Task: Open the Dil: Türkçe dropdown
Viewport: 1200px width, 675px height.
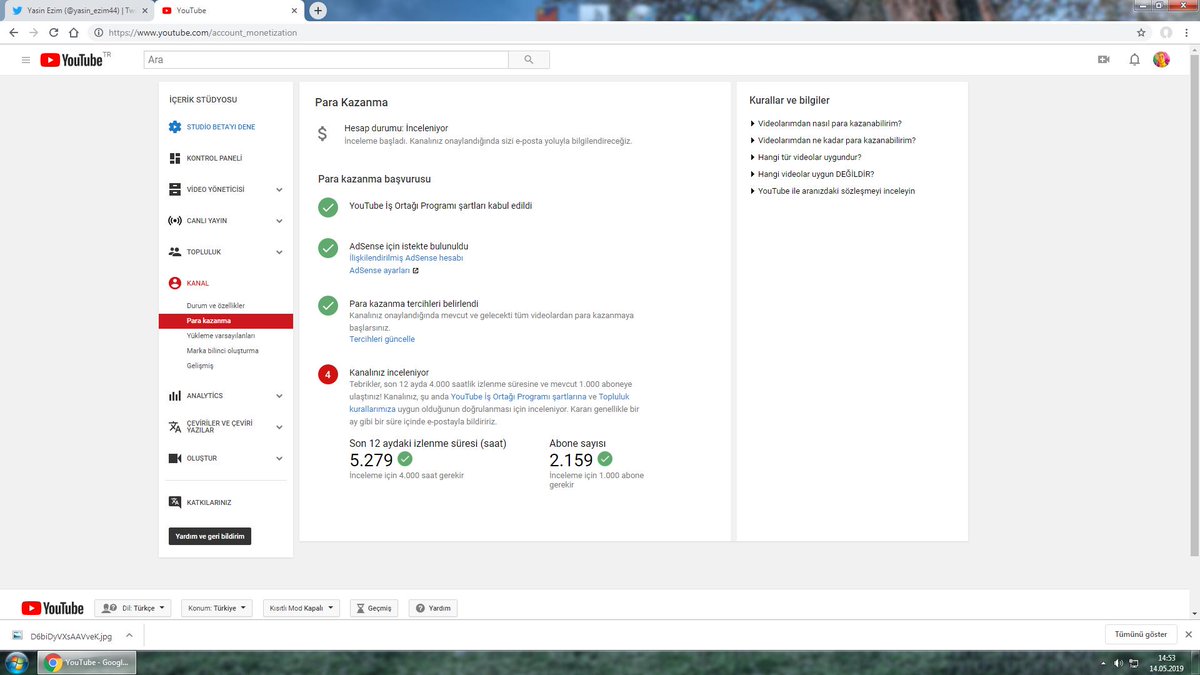Action: [x=133, y=608]
